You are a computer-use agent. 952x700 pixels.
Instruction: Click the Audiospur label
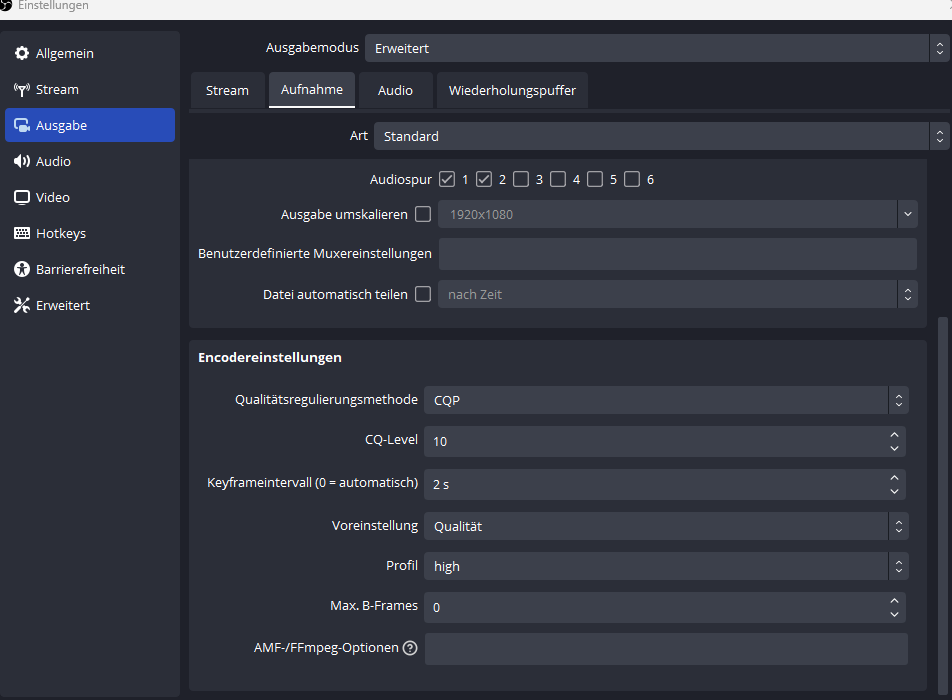(401, 180)
